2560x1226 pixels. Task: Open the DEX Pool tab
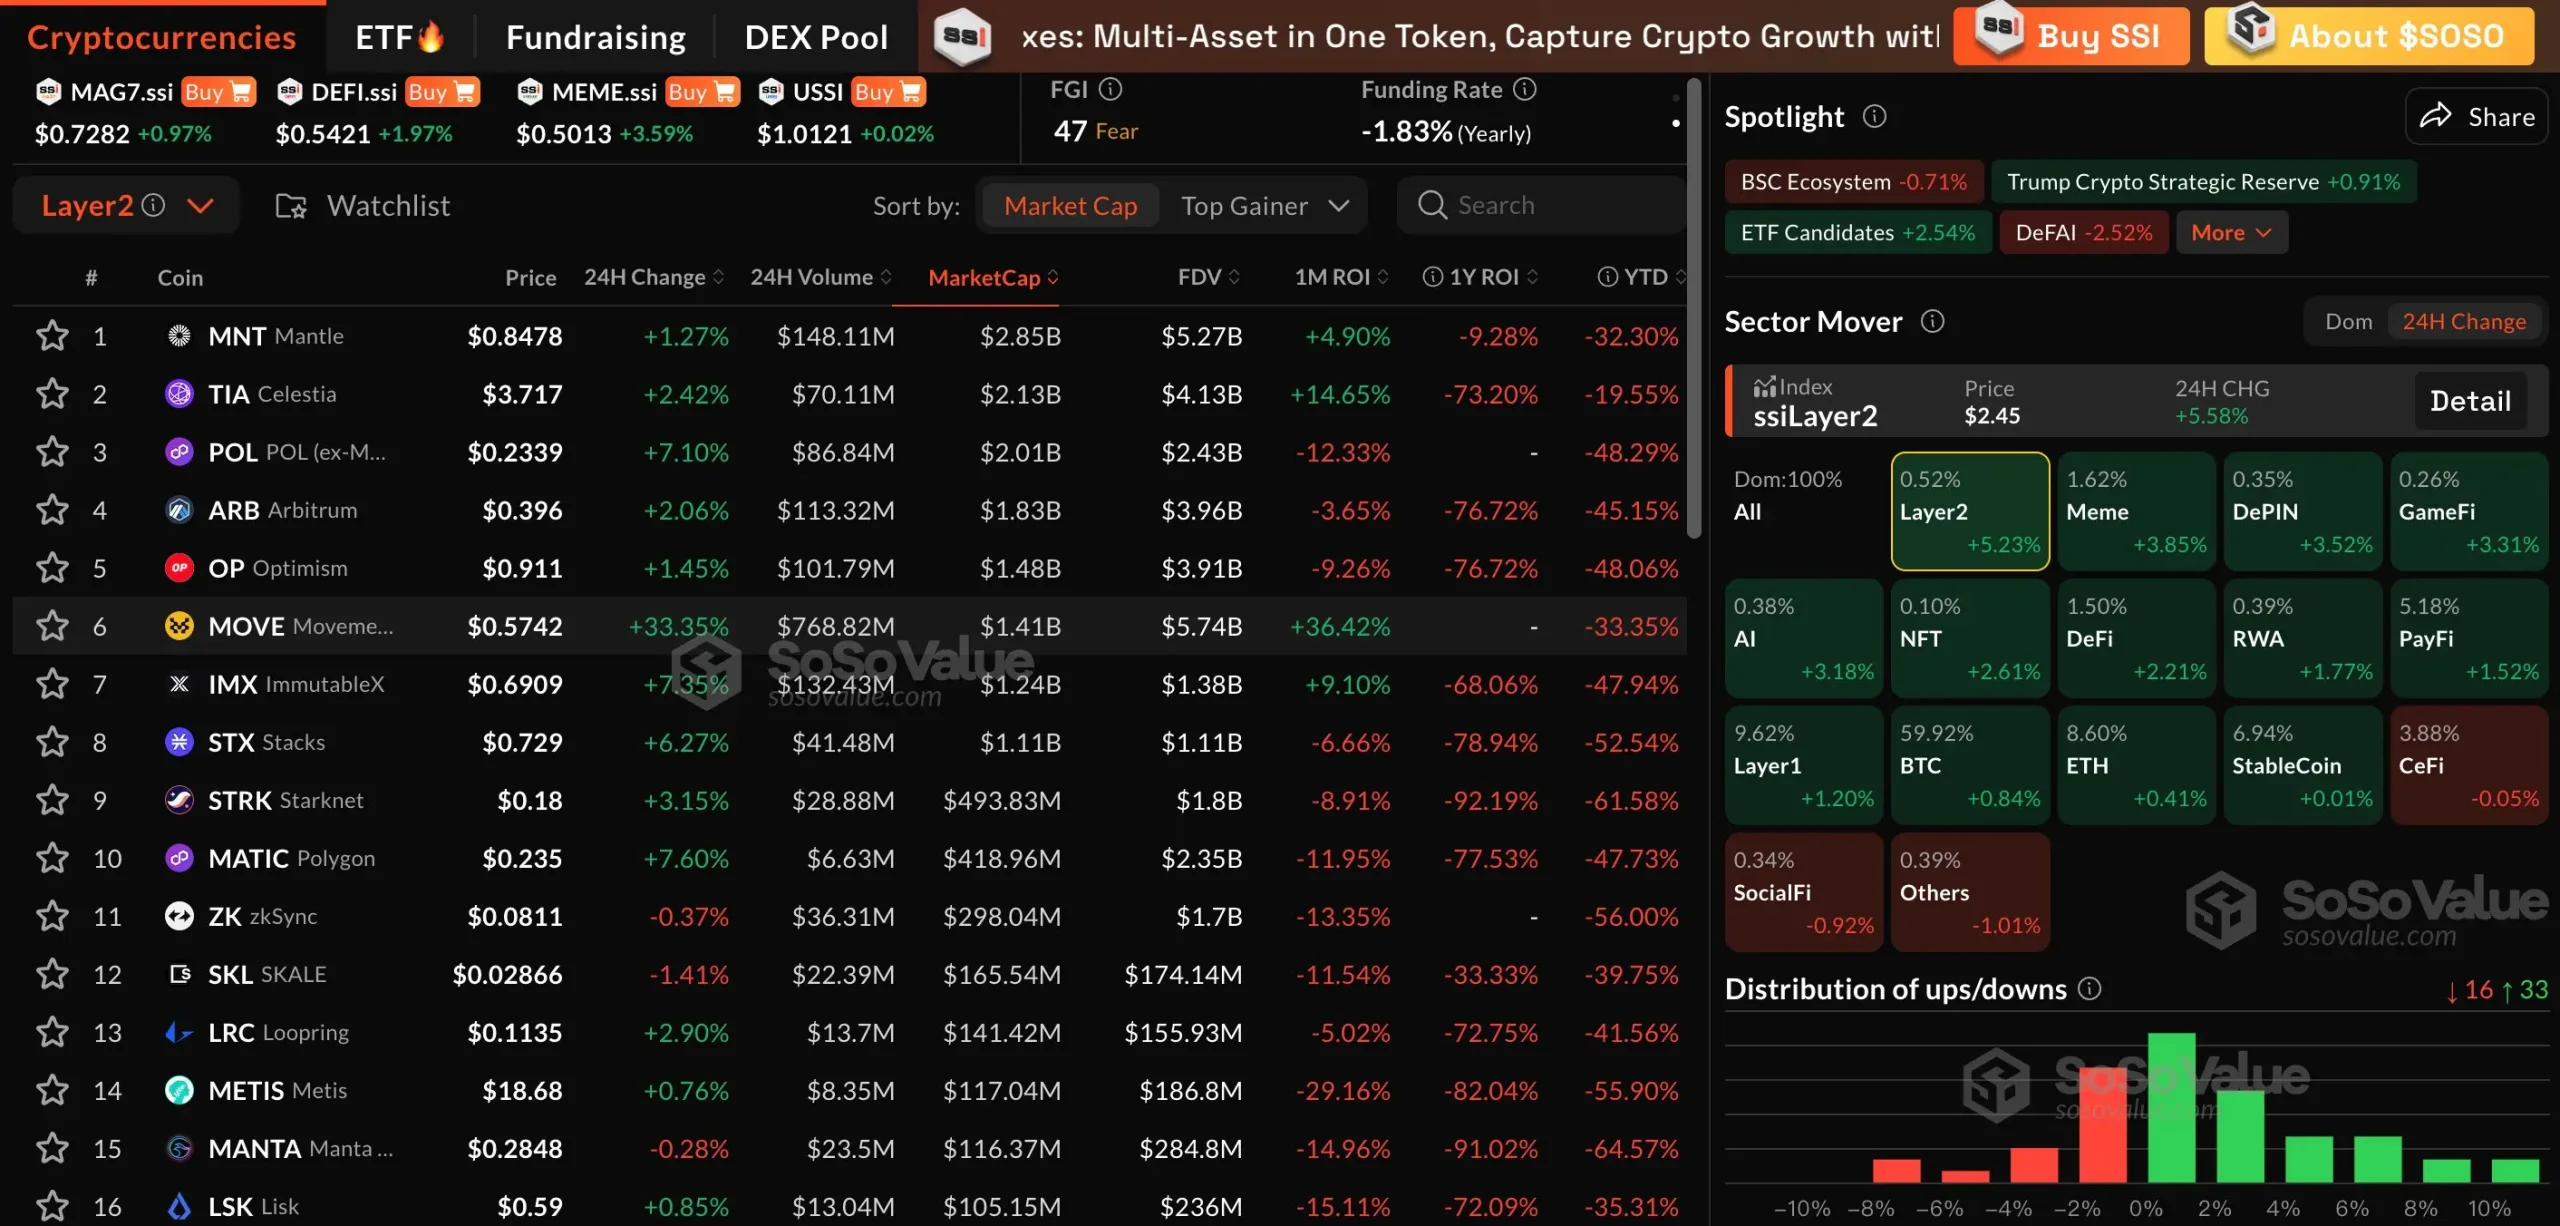tap(815, 37)
